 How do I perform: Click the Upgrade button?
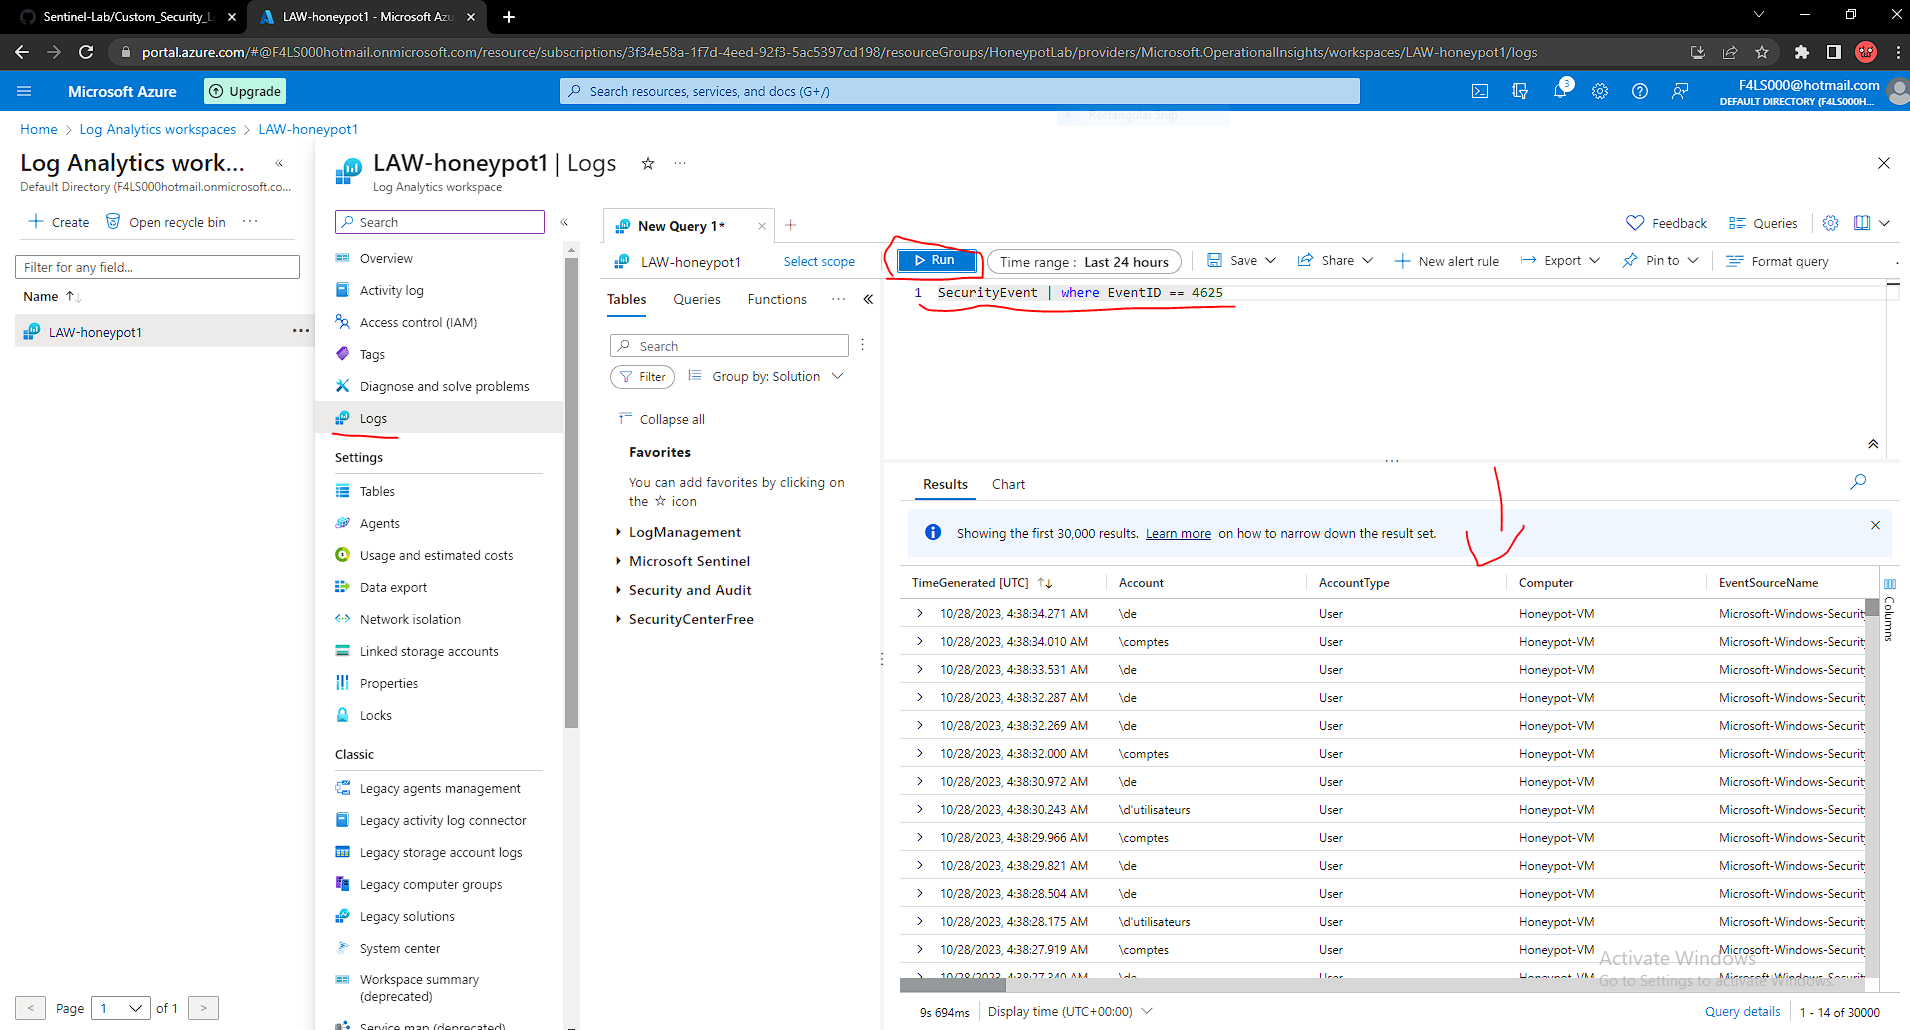[x=245, y=91]
